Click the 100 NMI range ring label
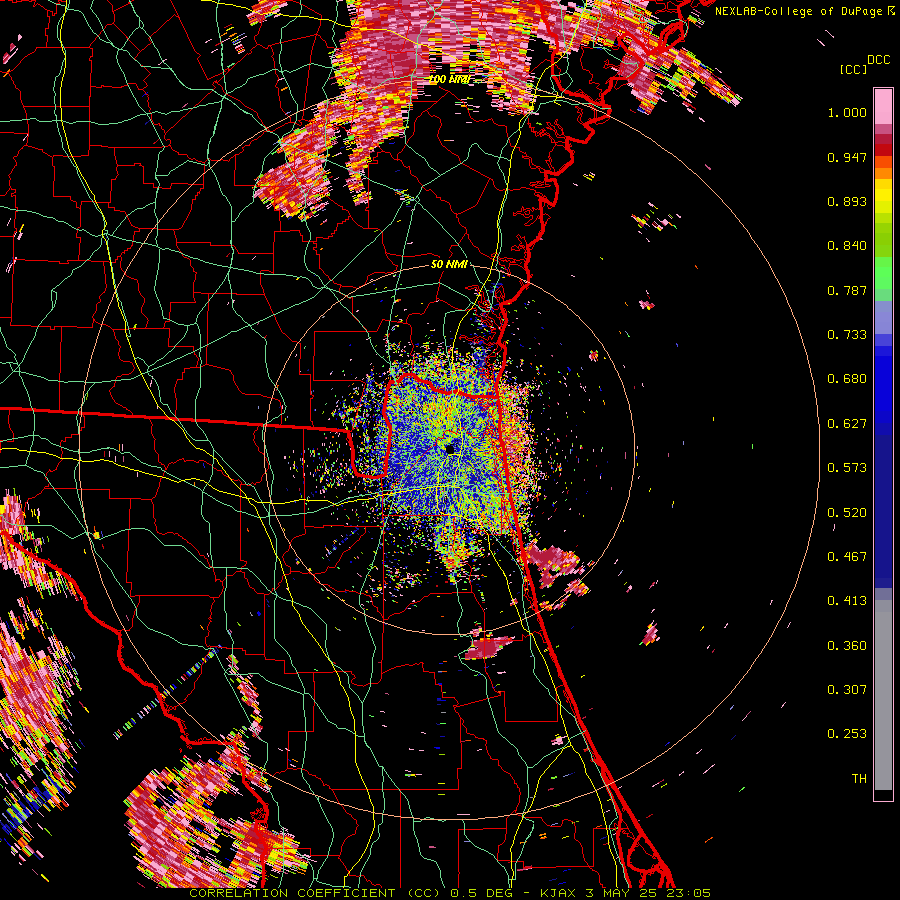This screenshot has width=900, height=900. [x=449, y=79]
